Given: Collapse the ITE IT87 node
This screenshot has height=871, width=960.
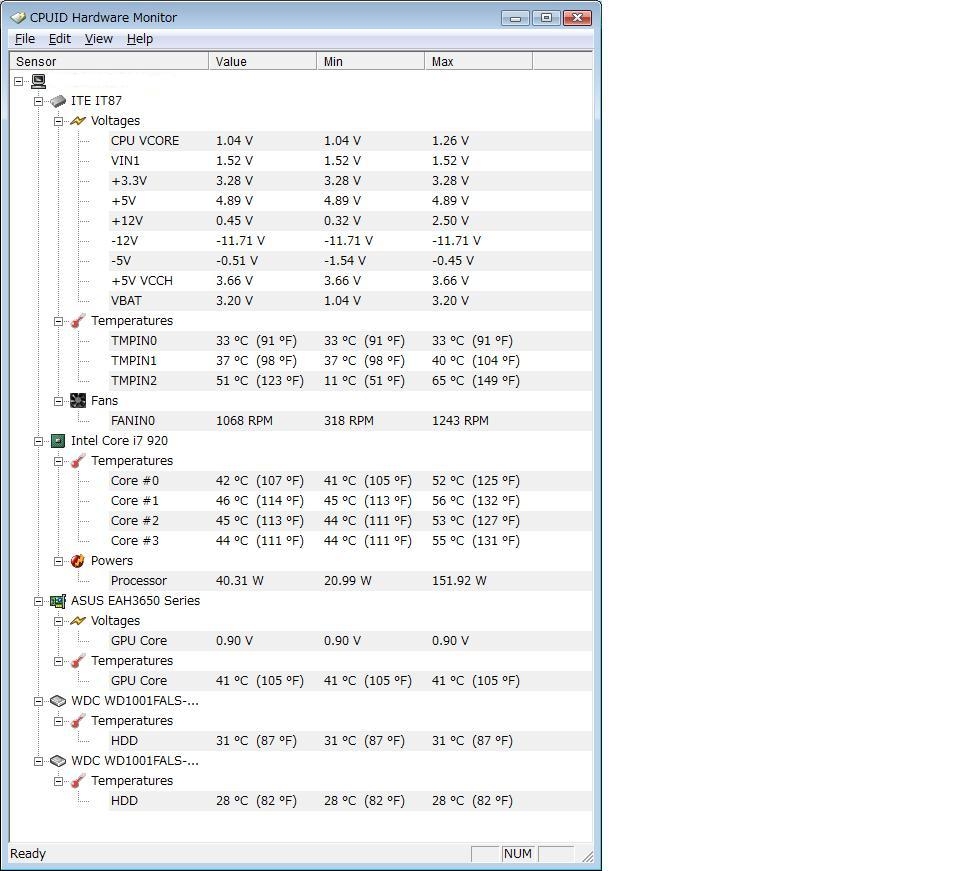Looking at the screenshot, I should click(38, 101).
